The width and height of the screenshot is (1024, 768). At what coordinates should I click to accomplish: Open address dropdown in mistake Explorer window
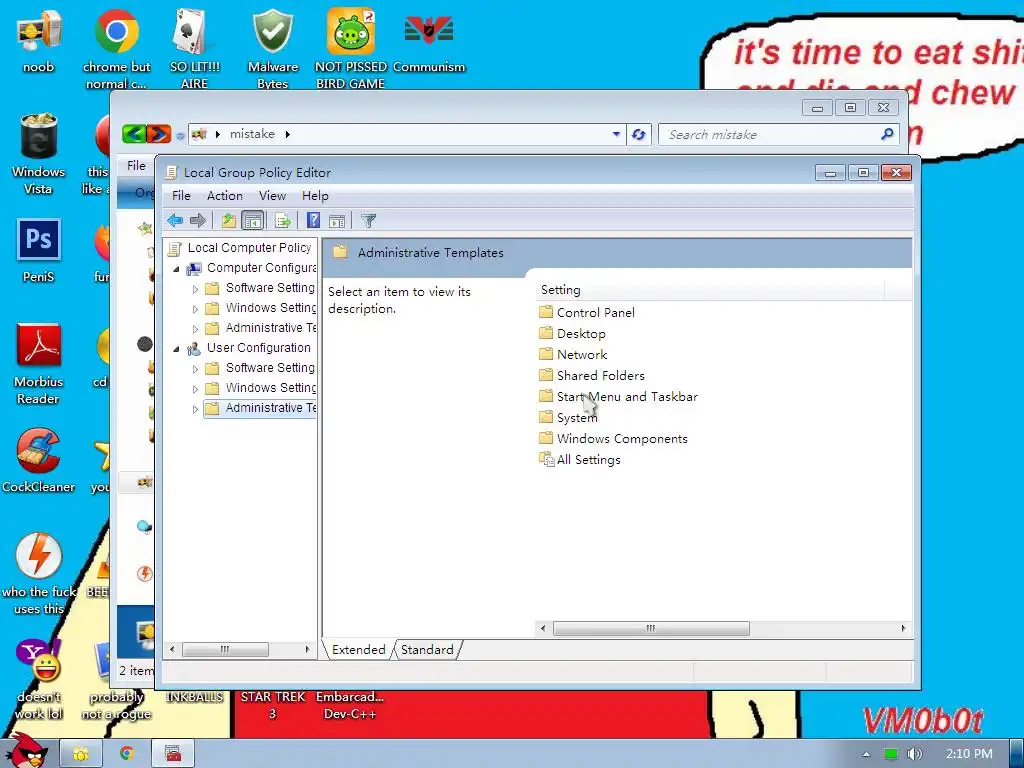tap(616, 134)
